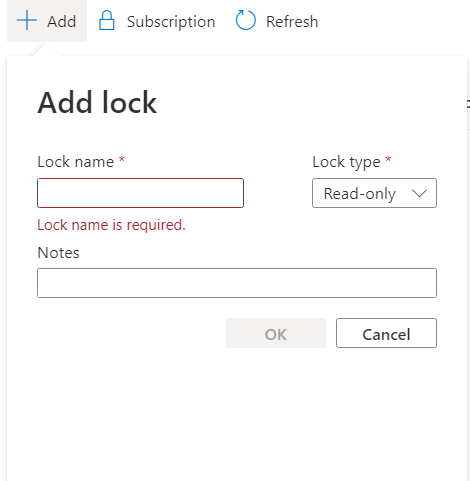The height and width of the screenshot is (481, 470).
Task: Focus the Notes text field
Action: tap(237, 283)
